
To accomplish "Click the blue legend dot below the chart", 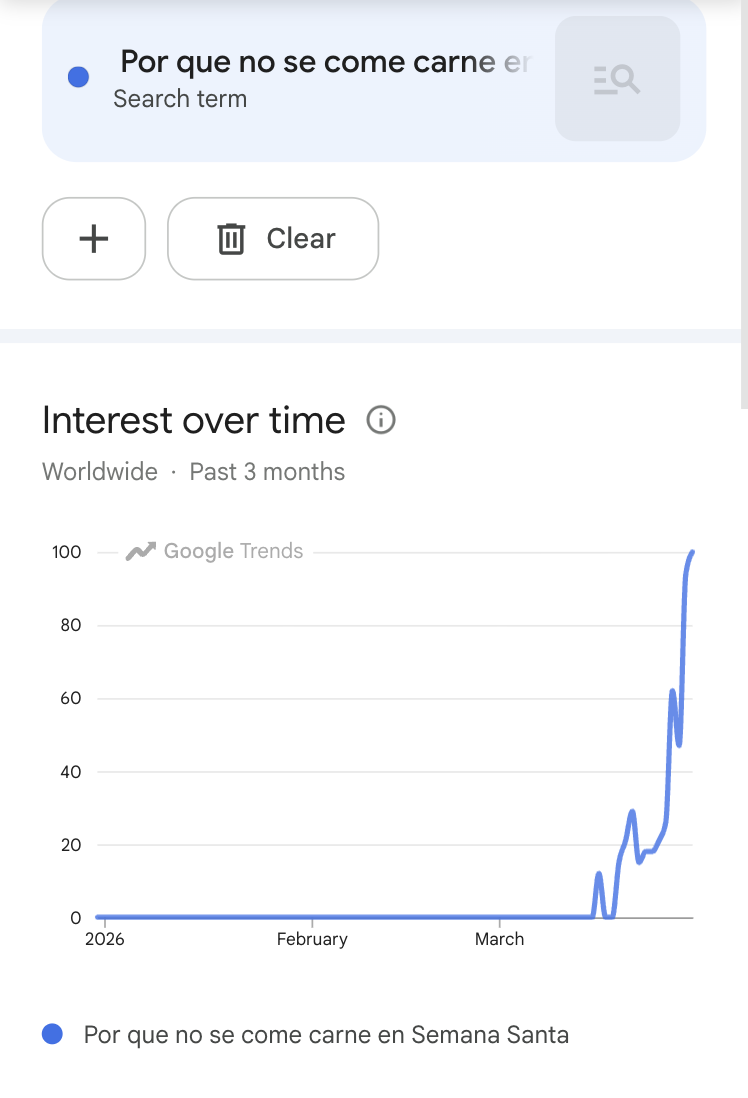I will point(53,1034).
